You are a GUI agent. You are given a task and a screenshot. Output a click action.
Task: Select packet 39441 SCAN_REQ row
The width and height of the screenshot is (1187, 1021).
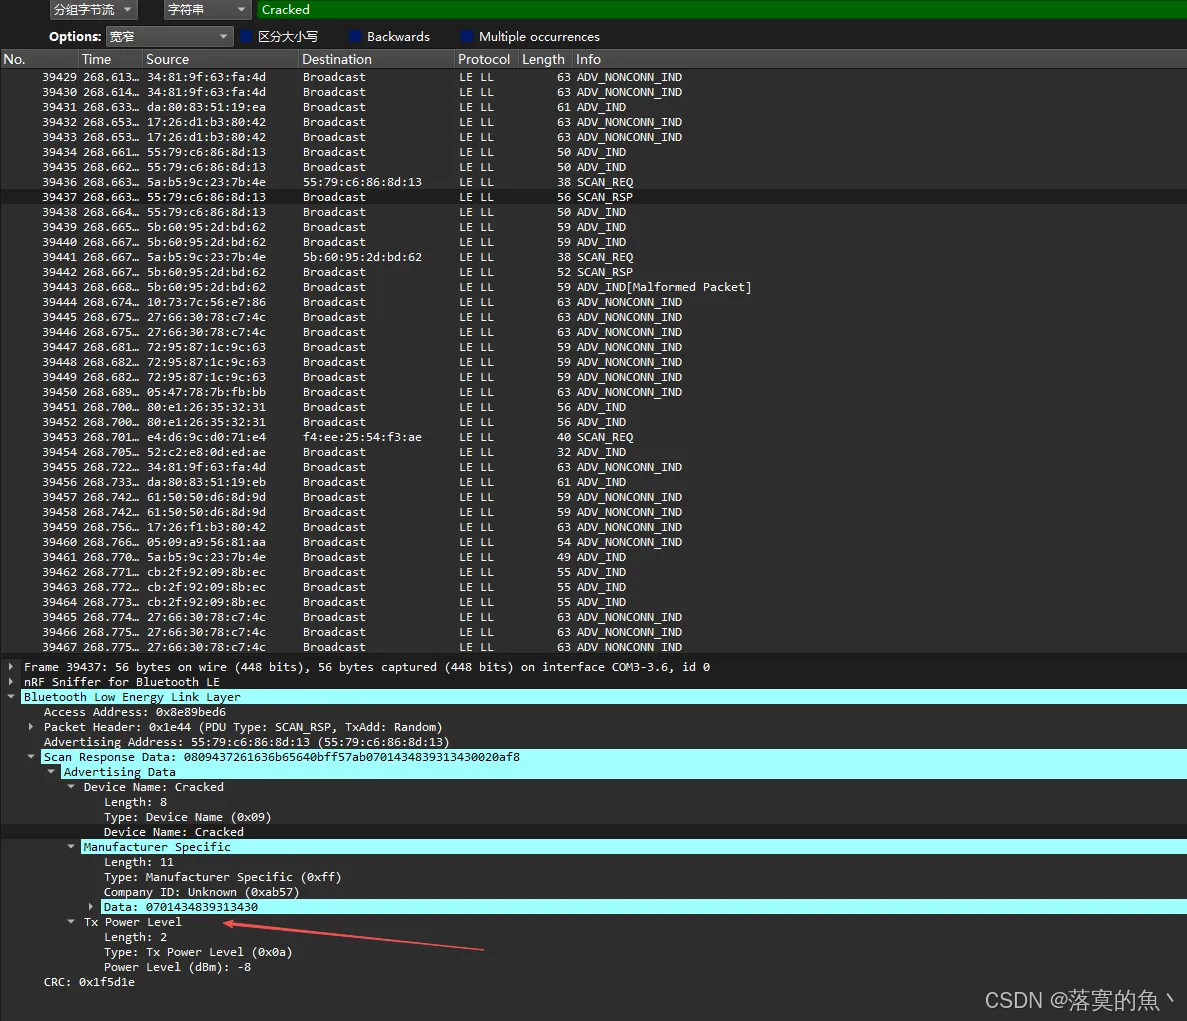tap(594, 257)
